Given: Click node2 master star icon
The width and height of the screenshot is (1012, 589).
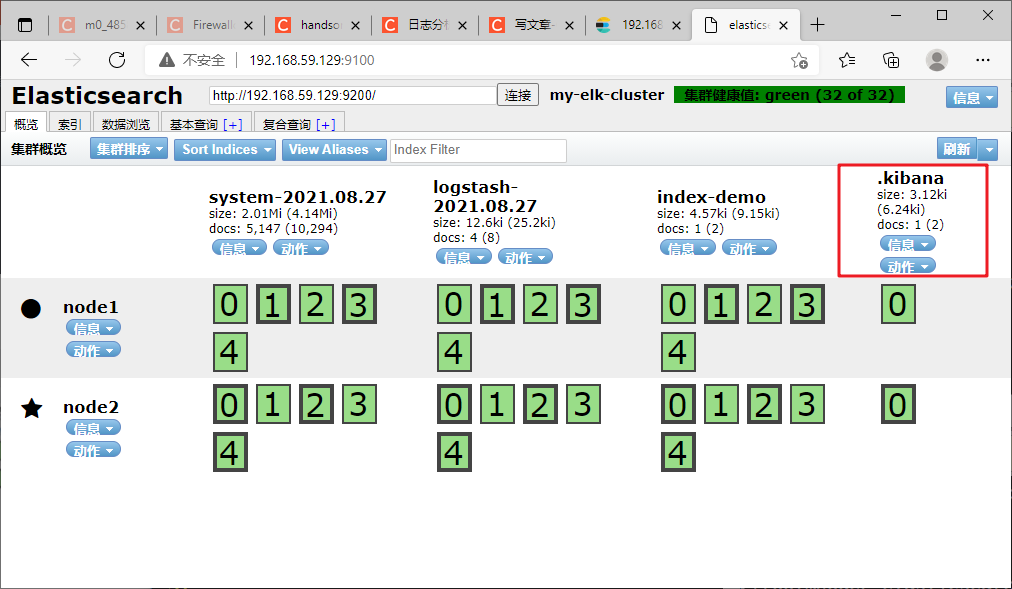Looking at the screenshot, I should pos(32,408).
